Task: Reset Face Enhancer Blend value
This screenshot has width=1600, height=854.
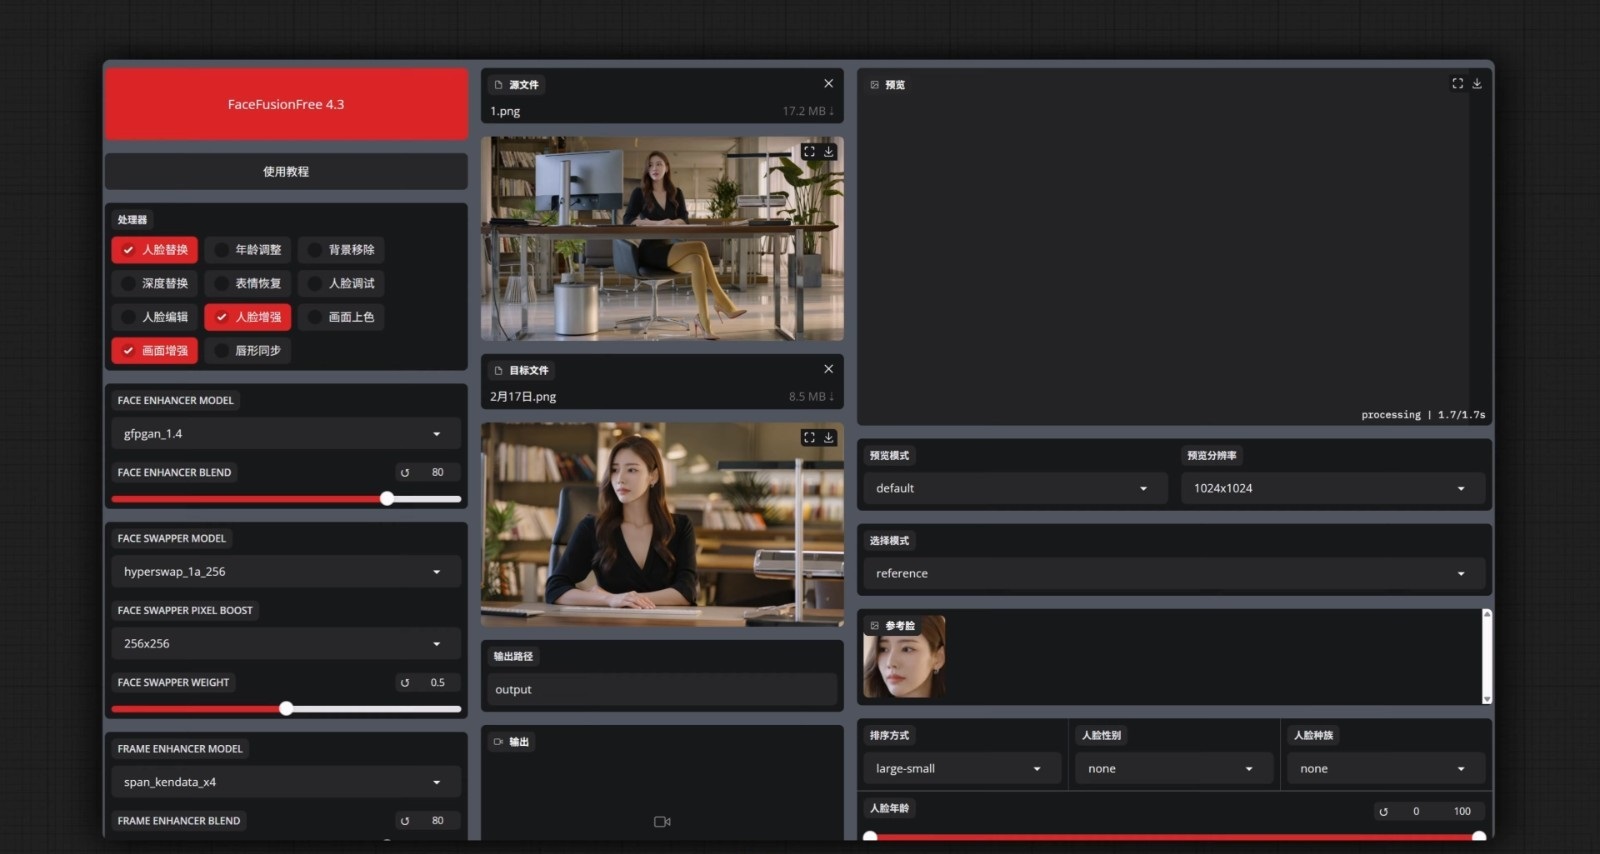Action: tap(405, 473)
